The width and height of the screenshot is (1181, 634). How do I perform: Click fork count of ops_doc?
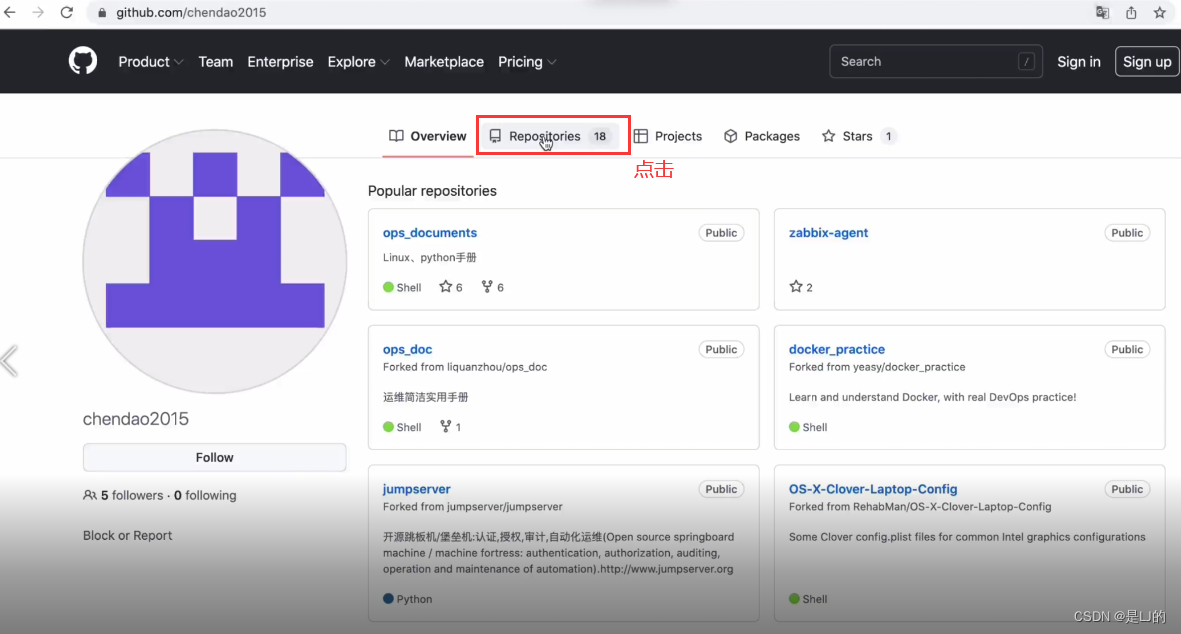(x=450, y=427)
